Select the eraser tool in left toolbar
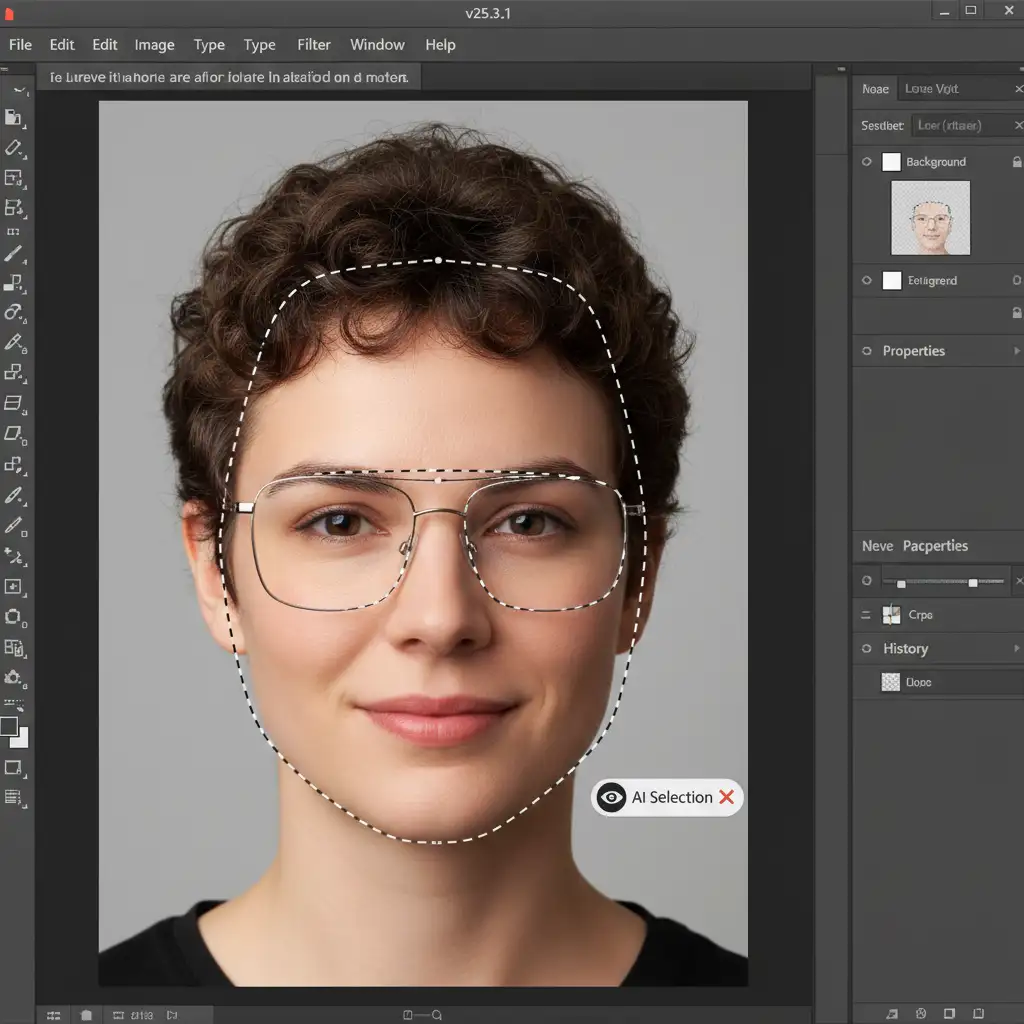Screen dimensions: 1024x1024 13,149
